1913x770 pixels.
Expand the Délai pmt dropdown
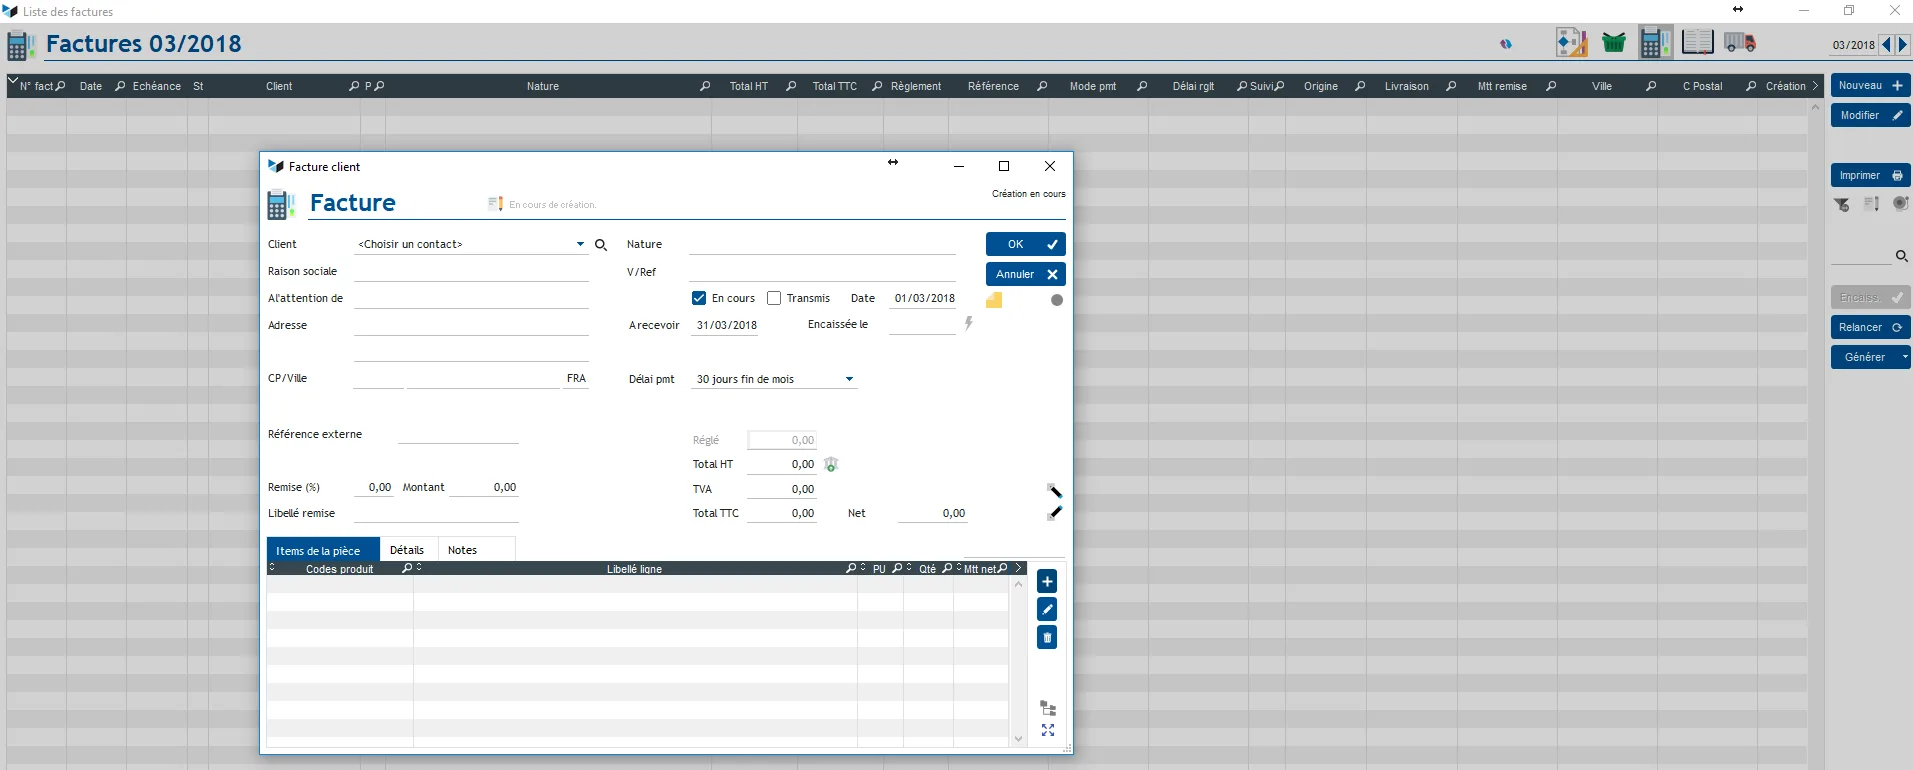(x=849, y=379)
